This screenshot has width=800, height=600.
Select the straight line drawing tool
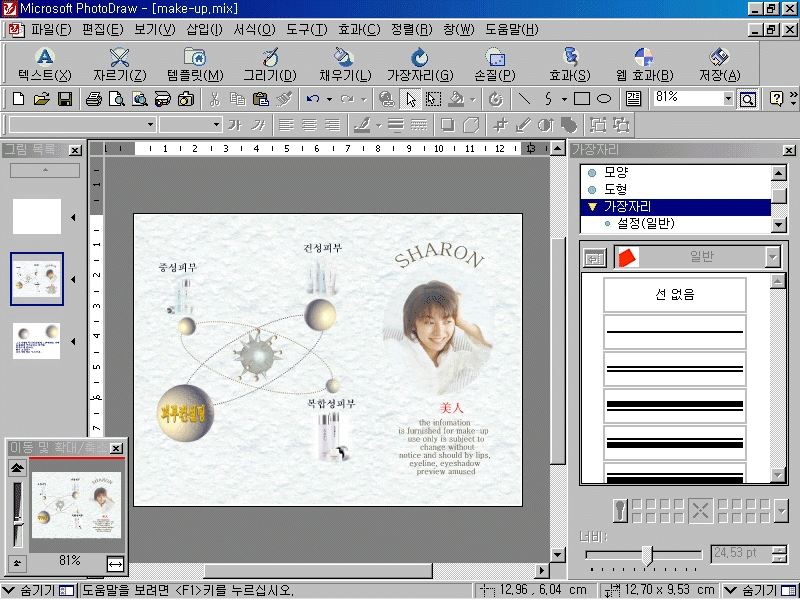point(524,98)
